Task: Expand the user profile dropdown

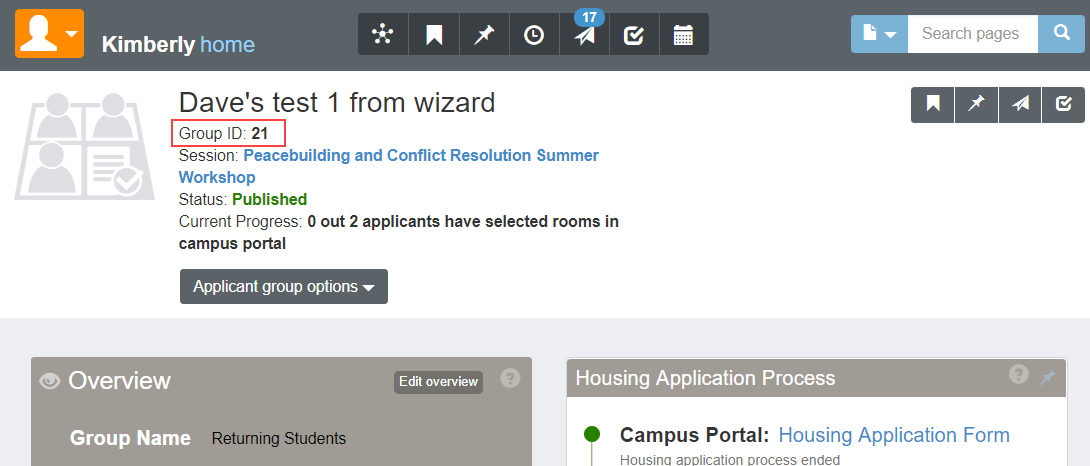Action: point(49,33)
